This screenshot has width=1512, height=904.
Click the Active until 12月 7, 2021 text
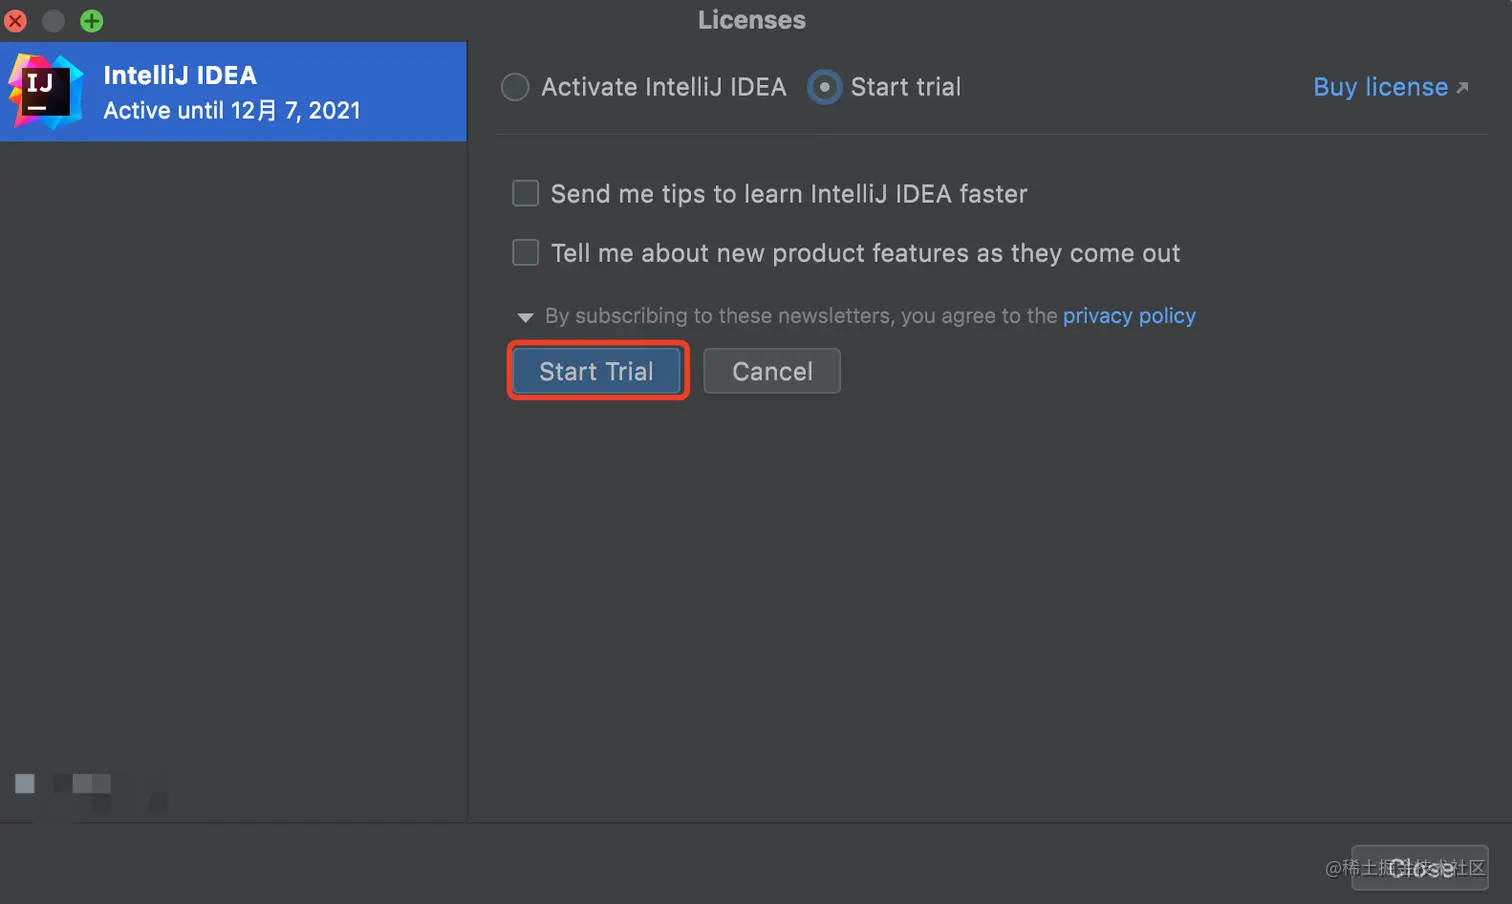(x=232, y=110)
